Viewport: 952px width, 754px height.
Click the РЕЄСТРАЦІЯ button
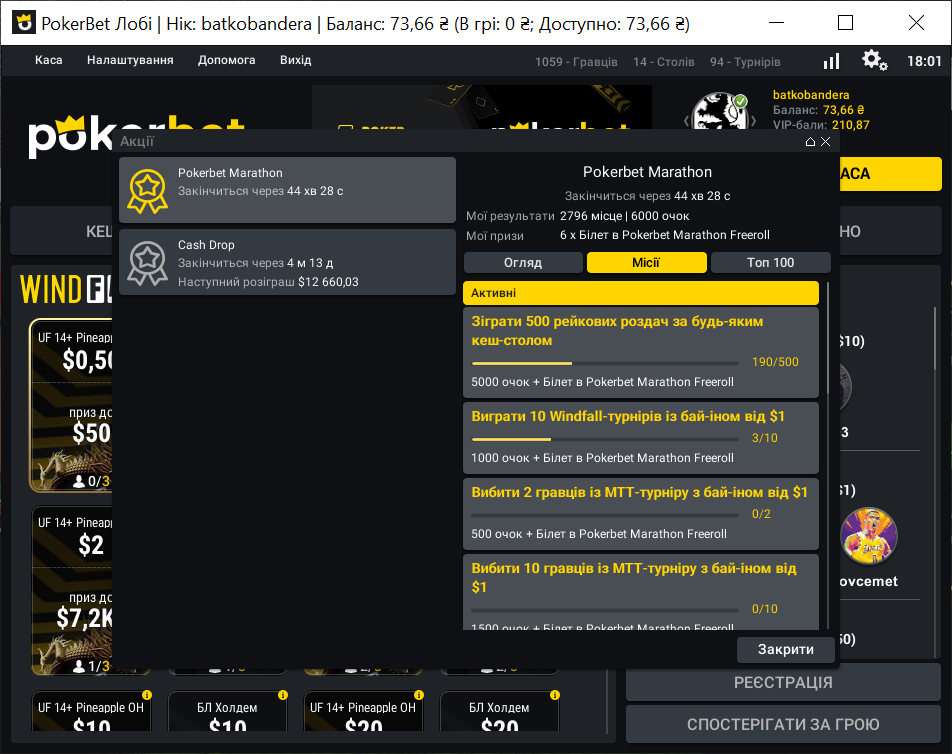(783, 682)
